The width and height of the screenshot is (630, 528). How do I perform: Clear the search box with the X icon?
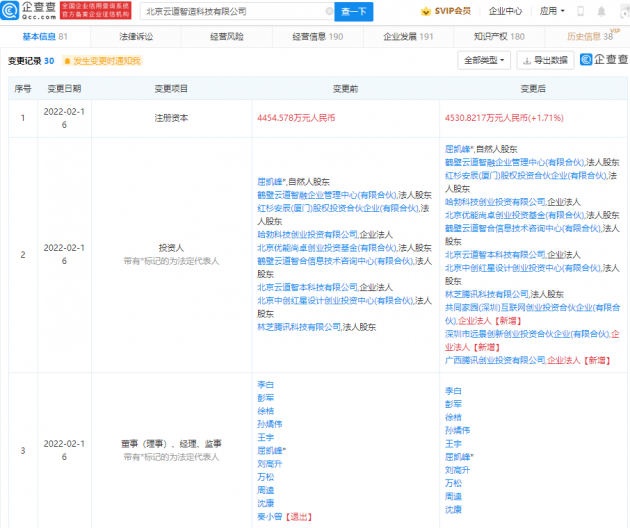pyautogui.click(x=329, y=11)
